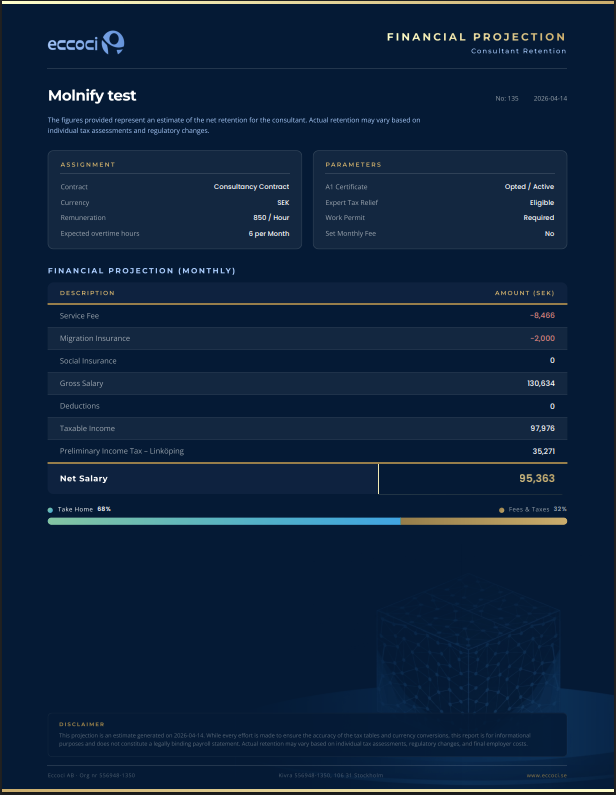616x795 pixels.
Task: Click the Expert Tax Relief label
Action: 351,203
